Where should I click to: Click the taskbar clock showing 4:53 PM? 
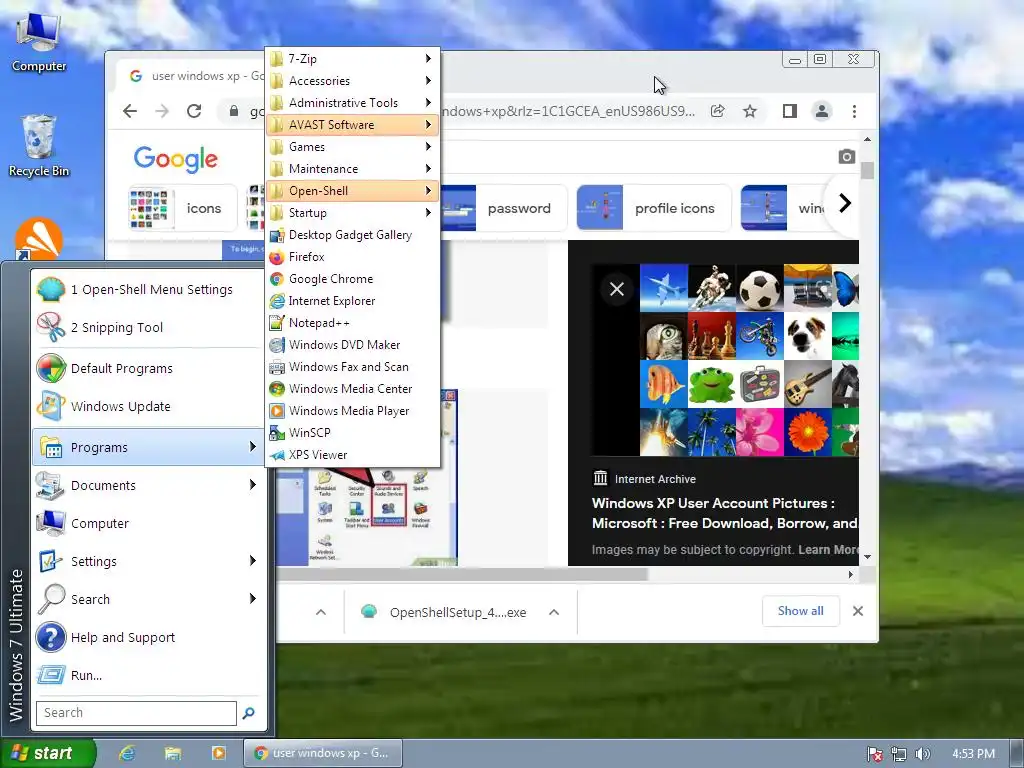click(974, 754)
